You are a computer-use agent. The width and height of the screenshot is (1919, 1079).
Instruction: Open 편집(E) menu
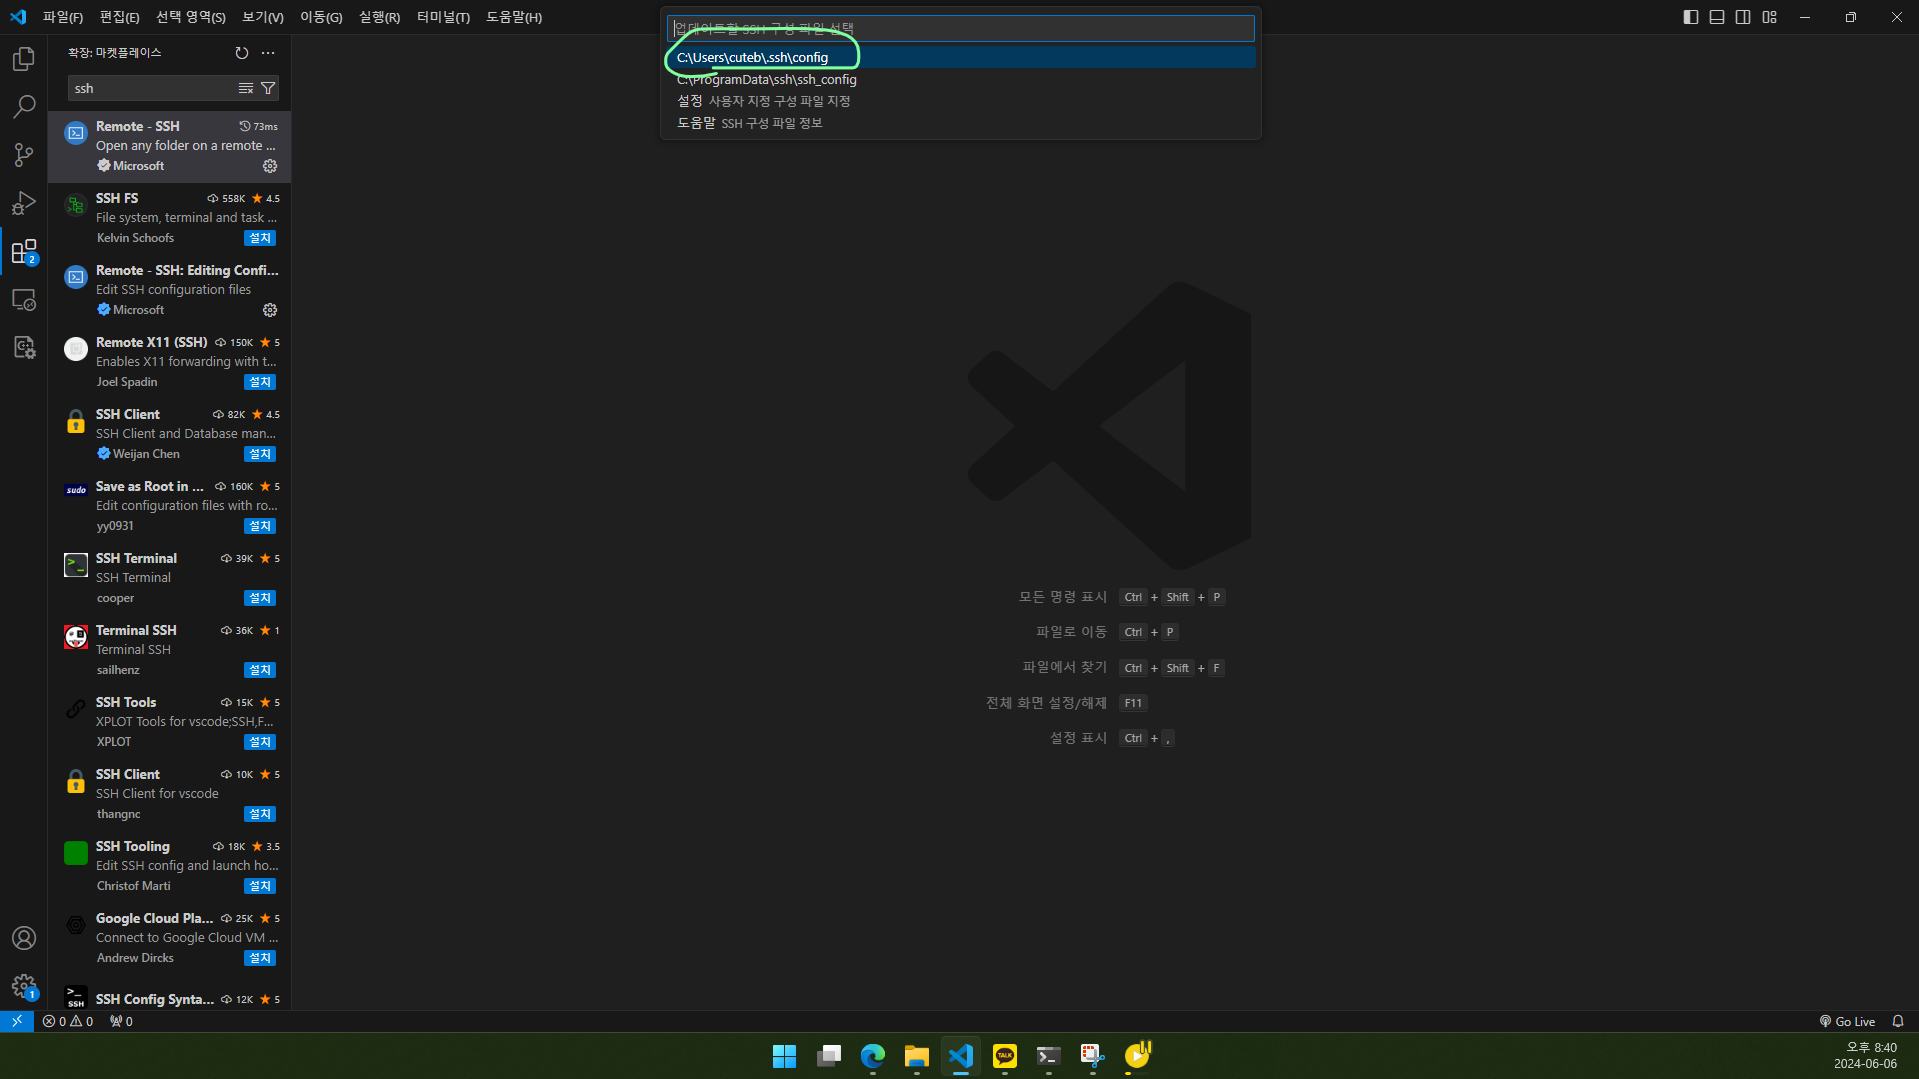[x=120, y=17]
